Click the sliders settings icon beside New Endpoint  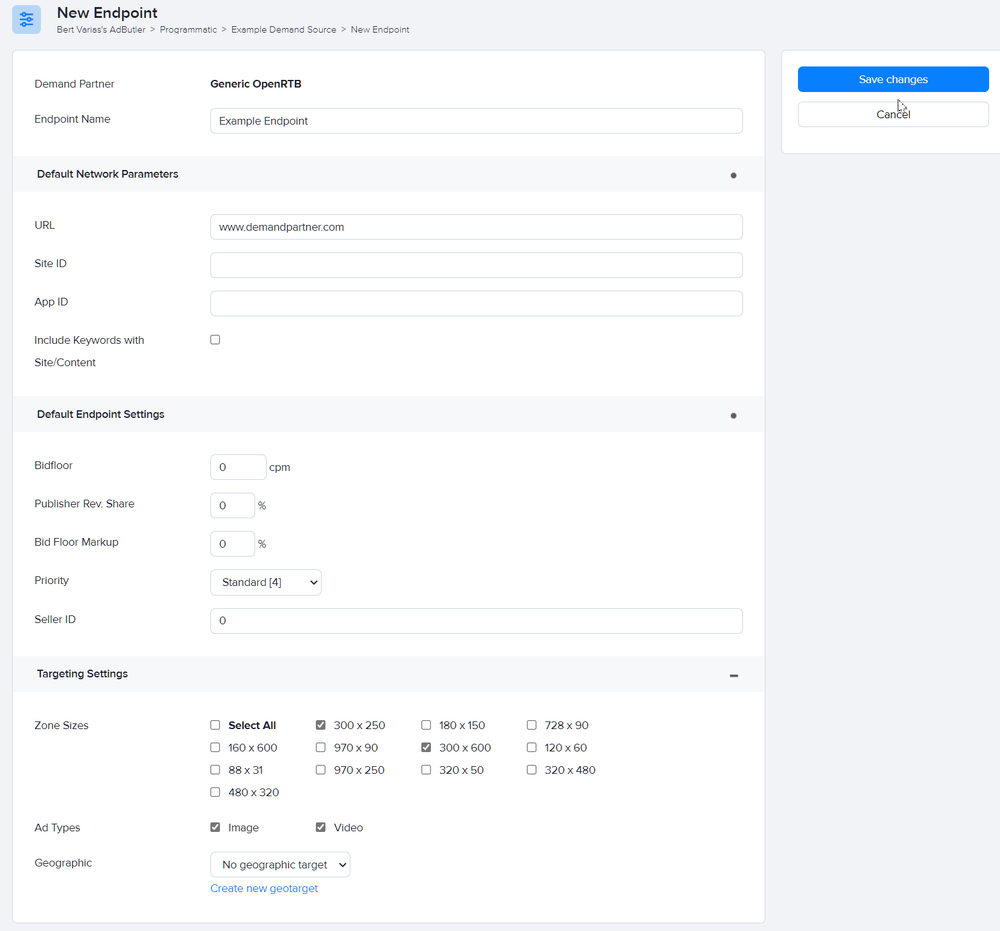point(26,19)
